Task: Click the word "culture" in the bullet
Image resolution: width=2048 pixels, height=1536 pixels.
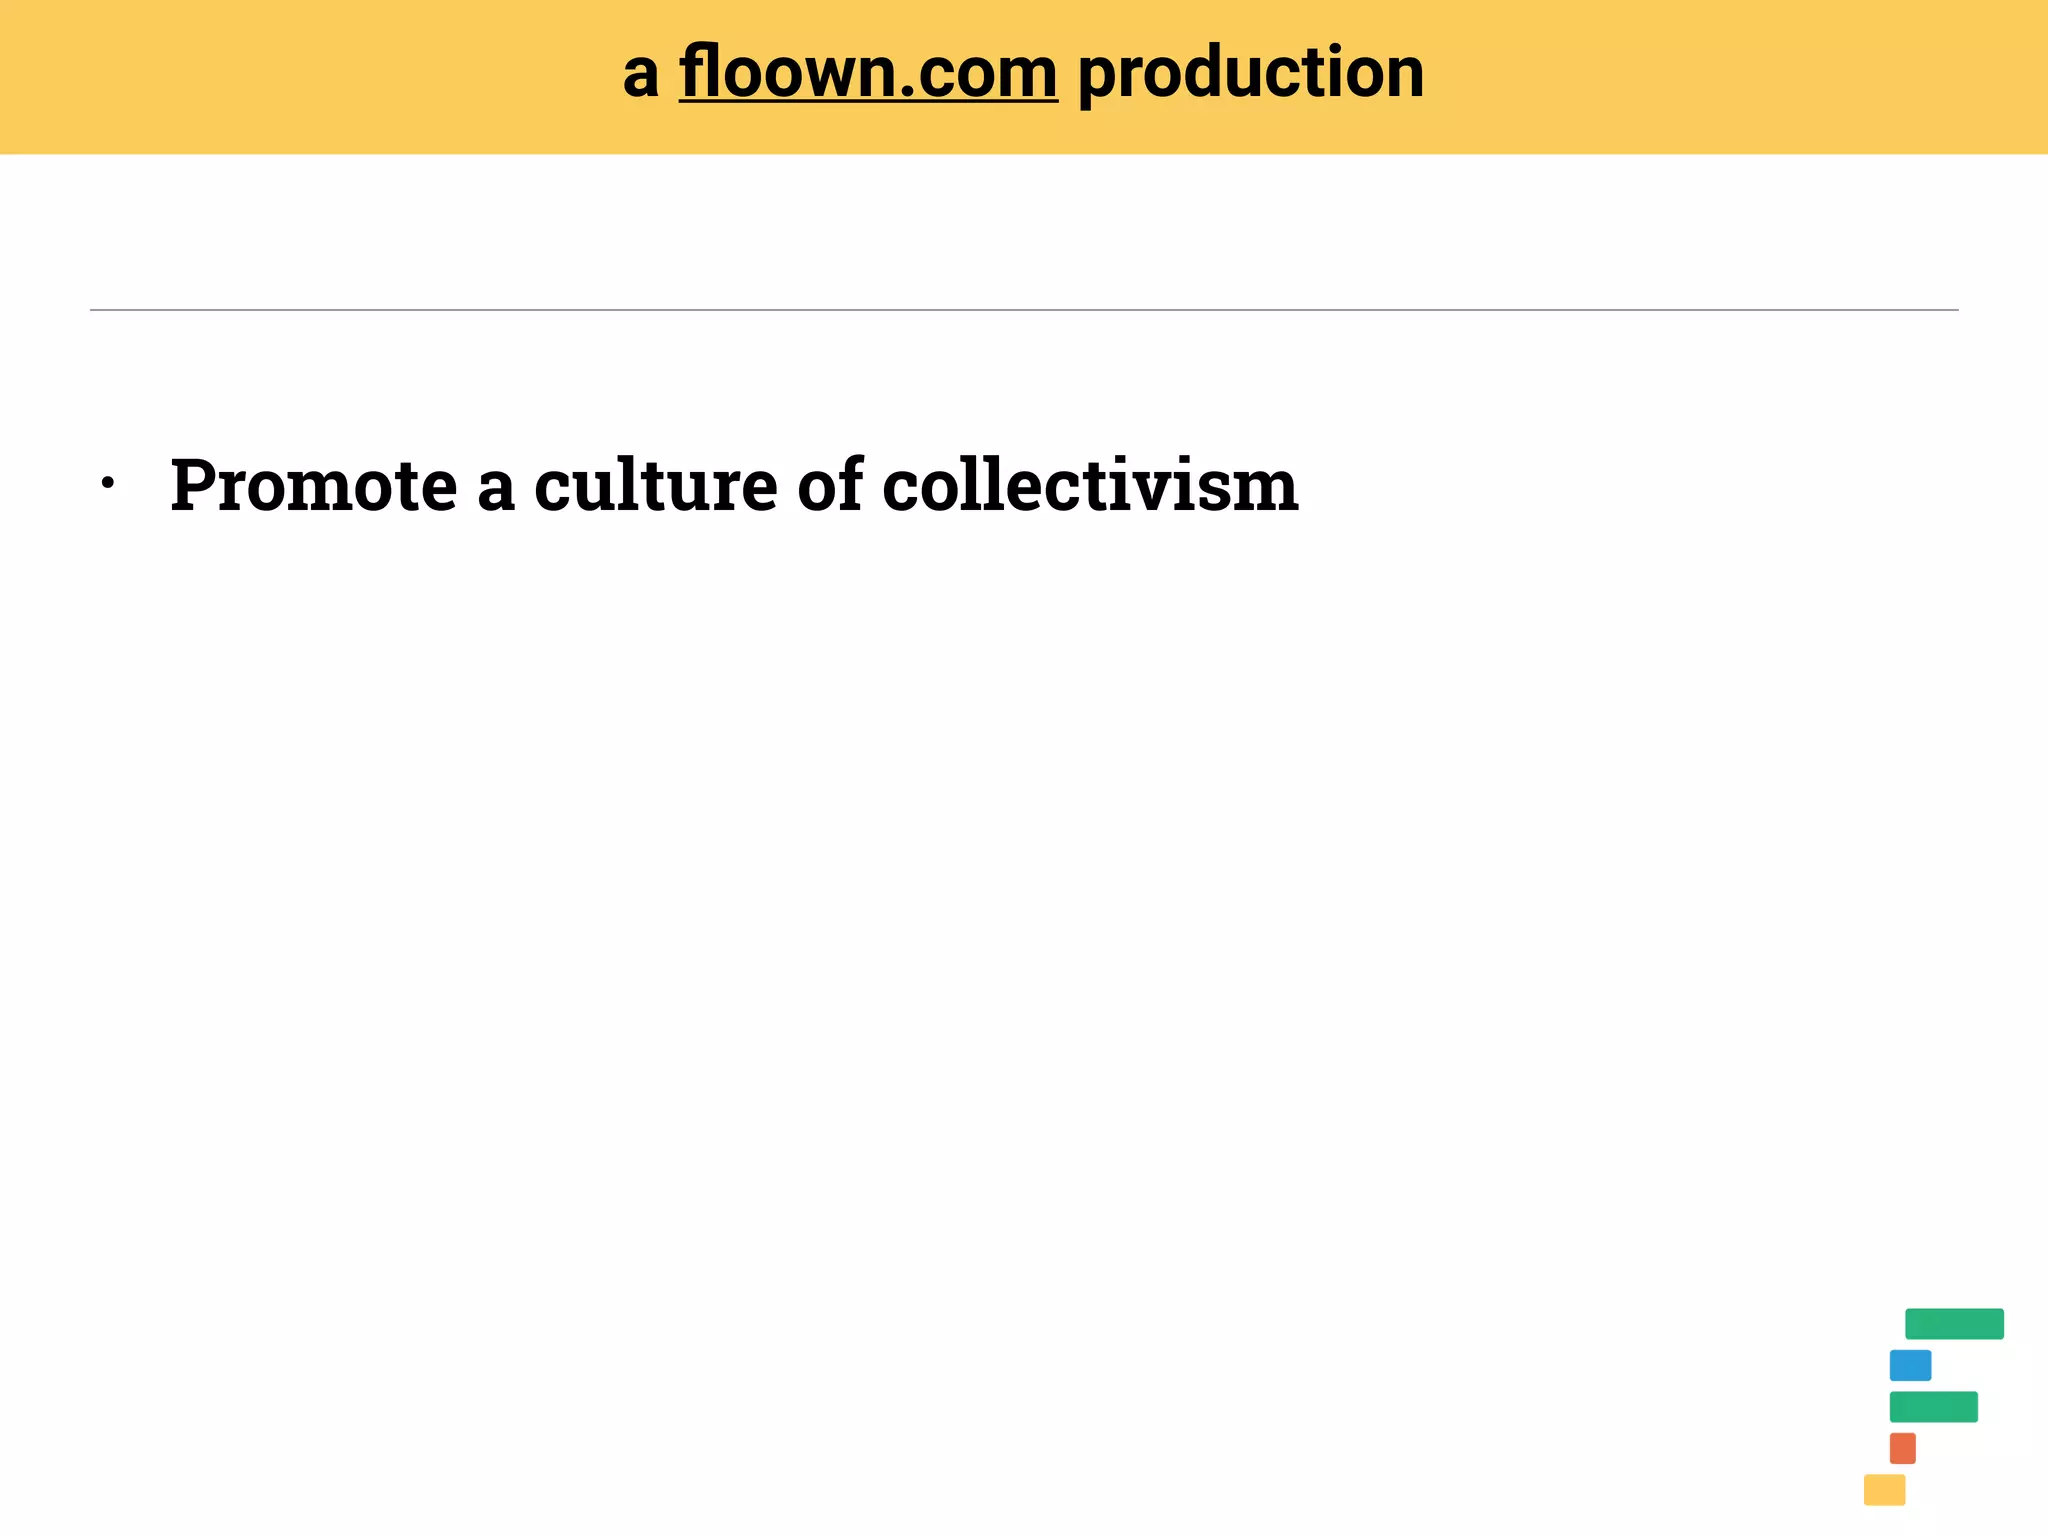Action: coord(655,486)
